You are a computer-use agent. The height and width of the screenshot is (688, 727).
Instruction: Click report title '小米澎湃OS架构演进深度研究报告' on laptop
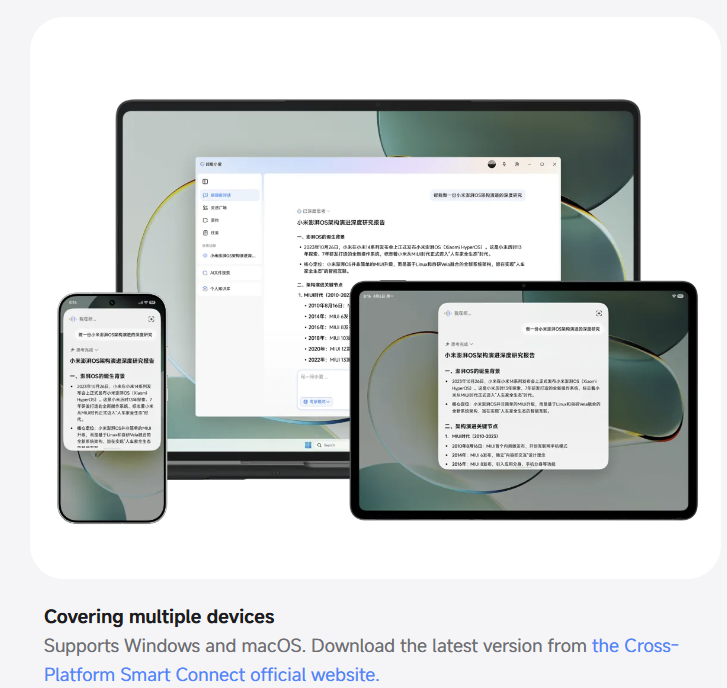pos(341,223)
